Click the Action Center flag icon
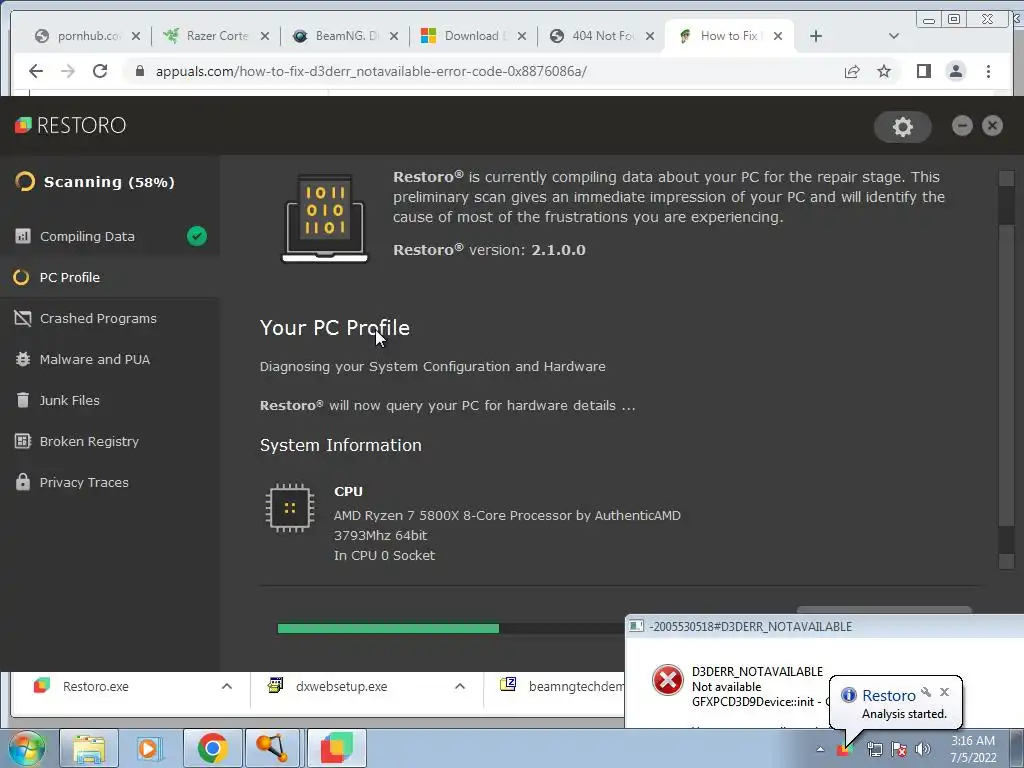 (x=899, y=750)
